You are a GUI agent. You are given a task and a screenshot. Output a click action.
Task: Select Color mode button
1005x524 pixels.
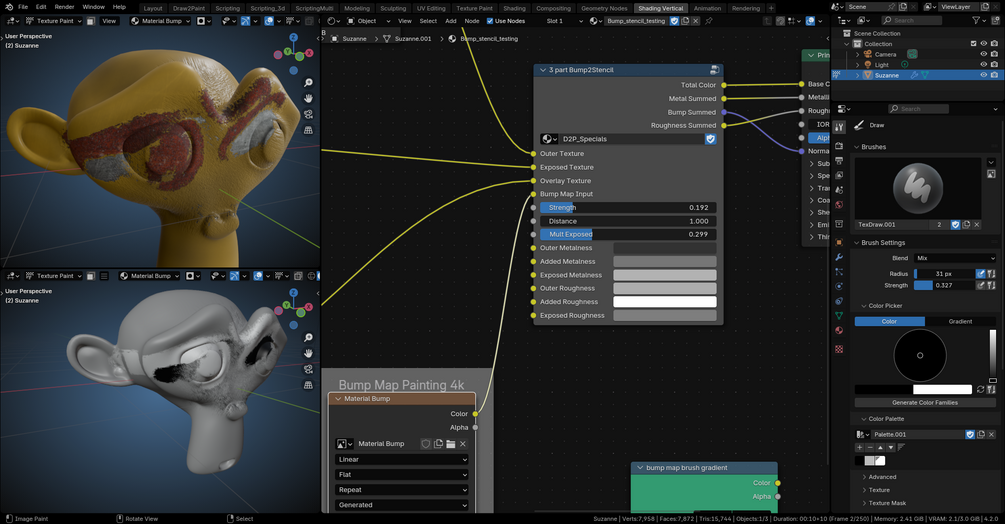tap(890, 322)
